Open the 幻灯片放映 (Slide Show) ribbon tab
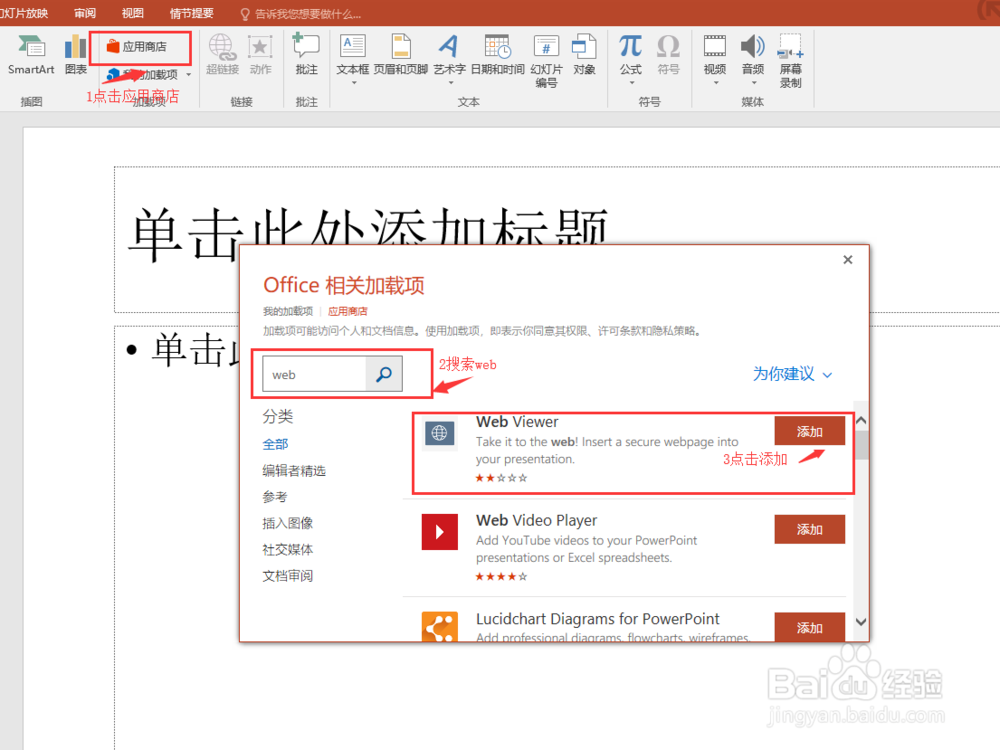The height and width of the screenshot is (750, 1000). [x=24, y=13]
